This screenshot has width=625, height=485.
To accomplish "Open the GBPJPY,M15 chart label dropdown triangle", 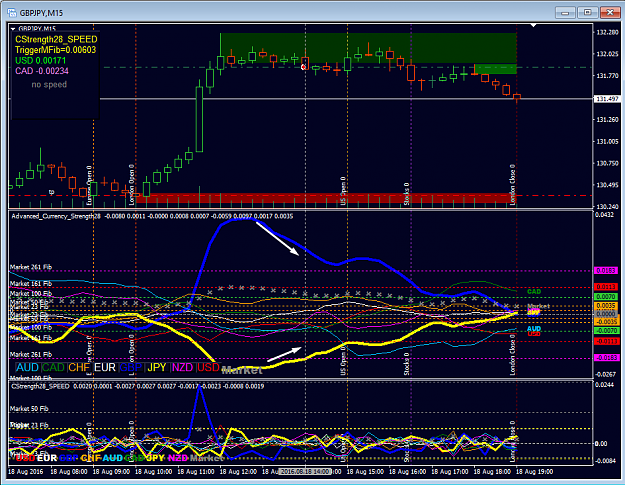I will tap(13, 29).
